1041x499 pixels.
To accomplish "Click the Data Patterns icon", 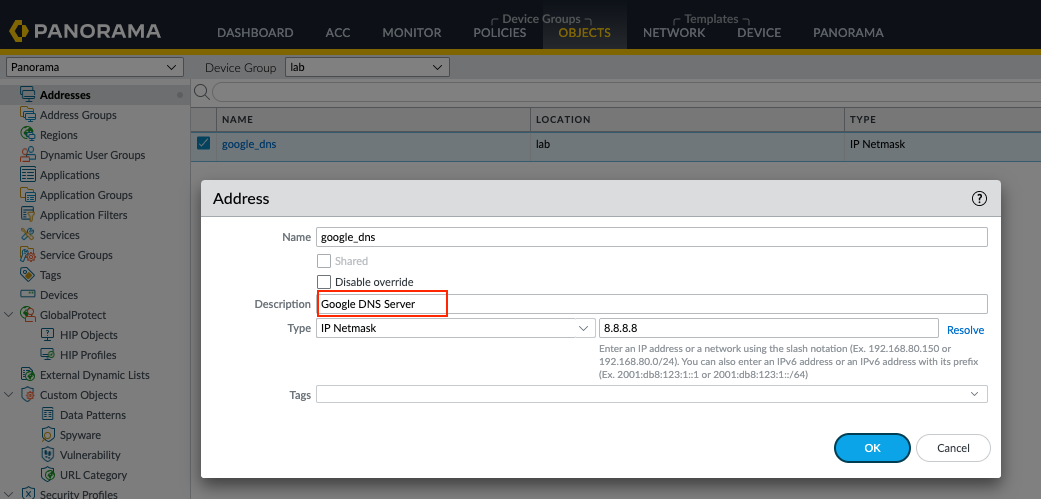I will (x=48, y=414).
